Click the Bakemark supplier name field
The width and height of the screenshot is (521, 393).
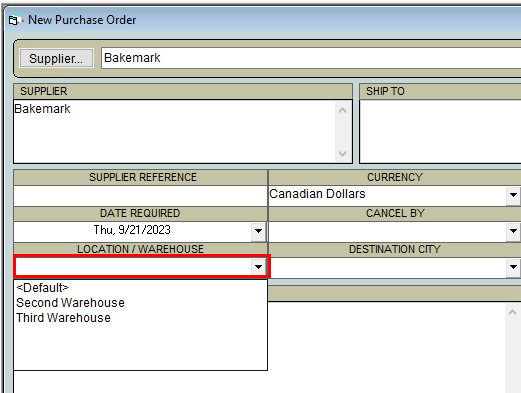coord(311,58)
